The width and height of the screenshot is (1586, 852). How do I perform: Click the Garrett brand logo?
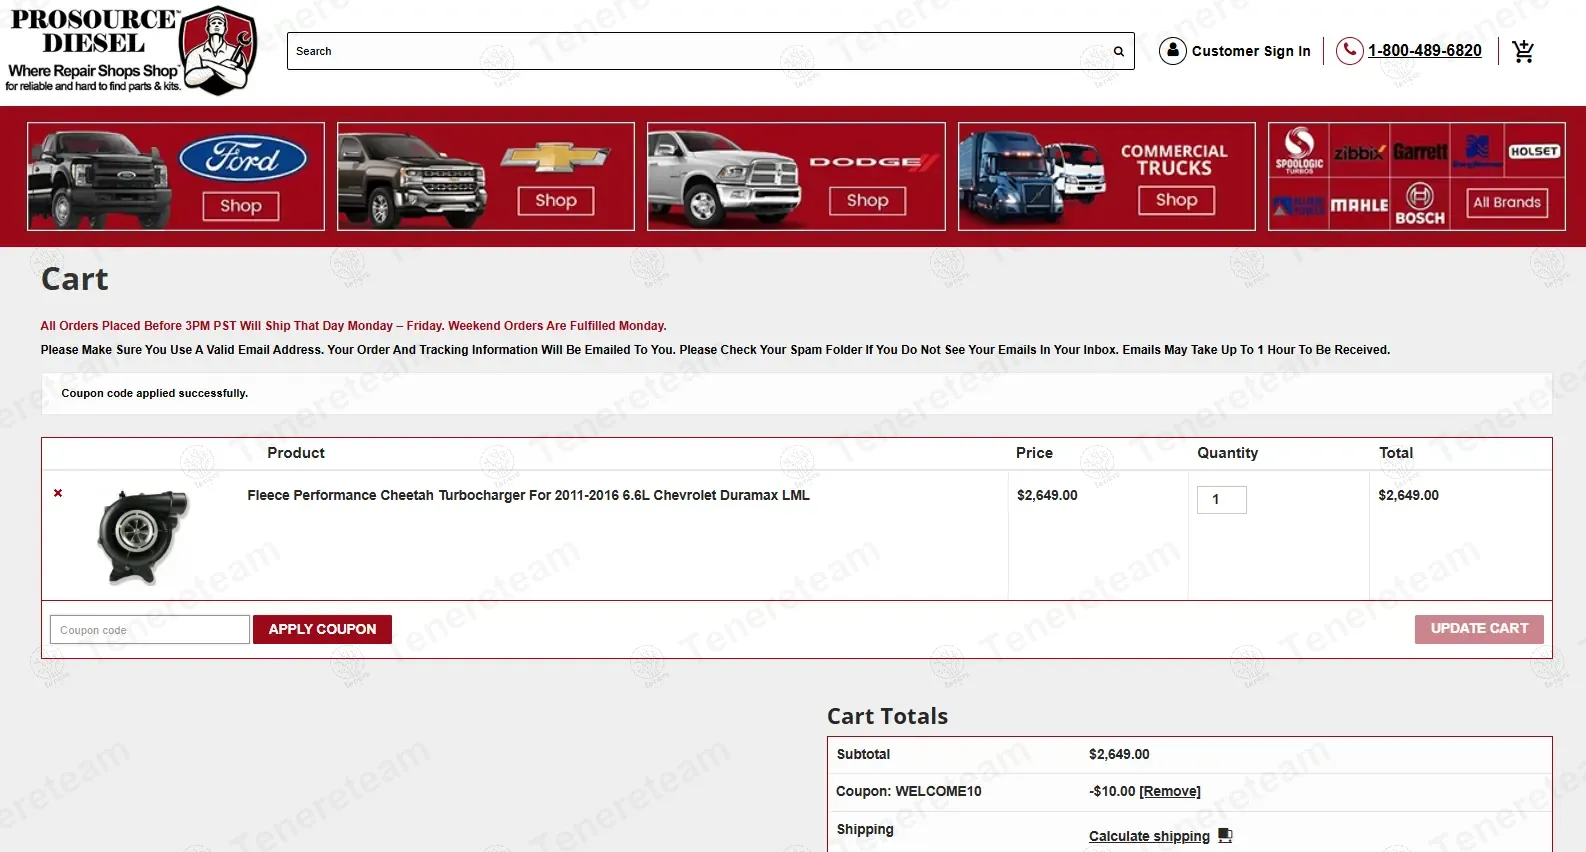pyautogui.click(x=1419, y=152)
